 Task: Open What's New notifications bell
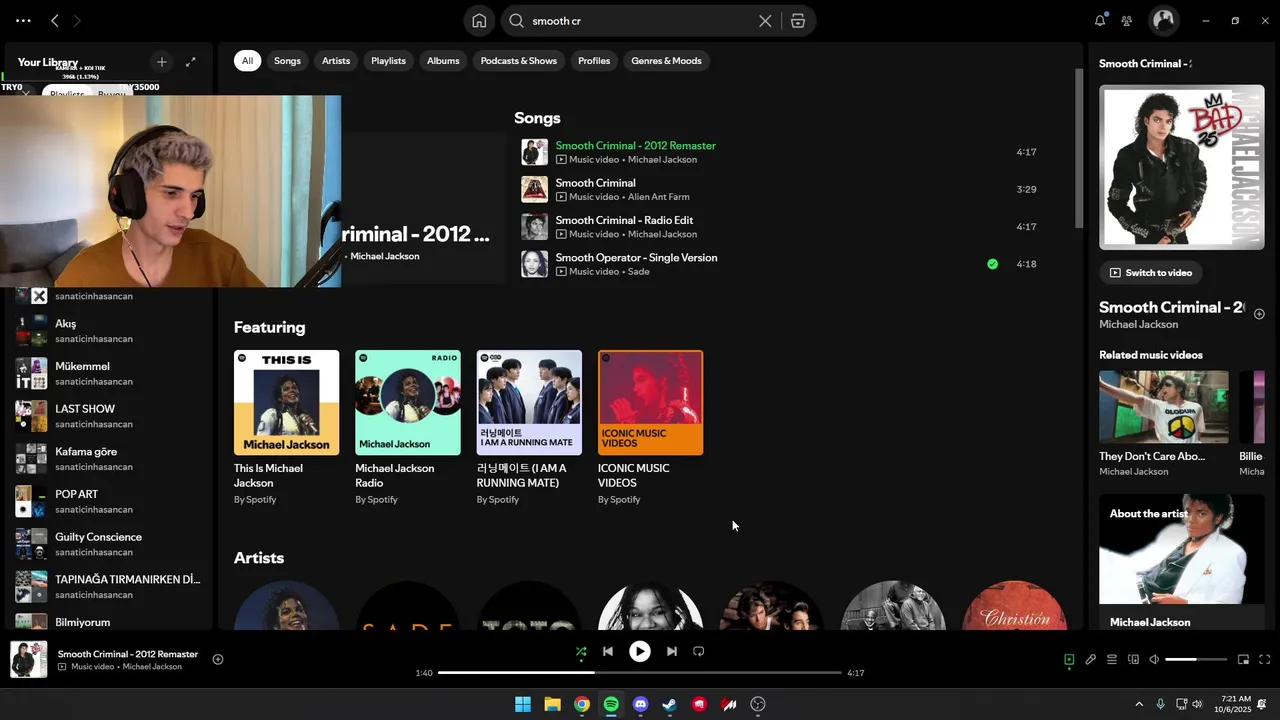point(1100,21)
